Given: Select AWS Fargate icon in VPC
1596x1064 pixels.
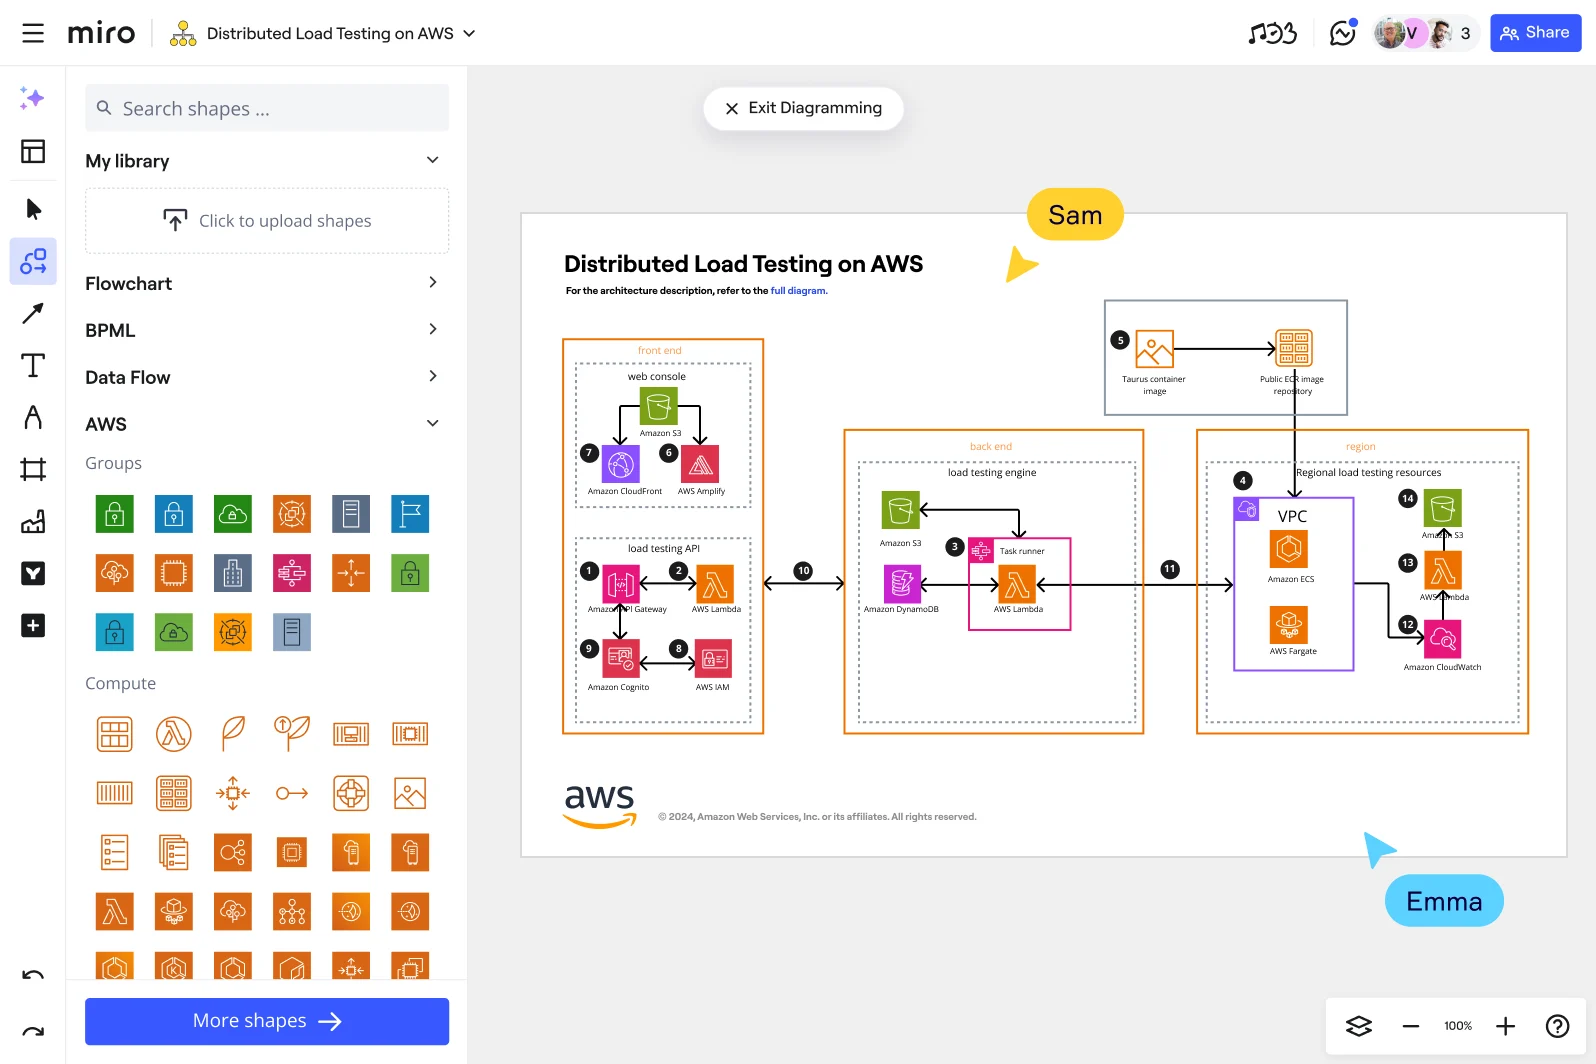Looking at the screenshot, I should (1289, 625).
